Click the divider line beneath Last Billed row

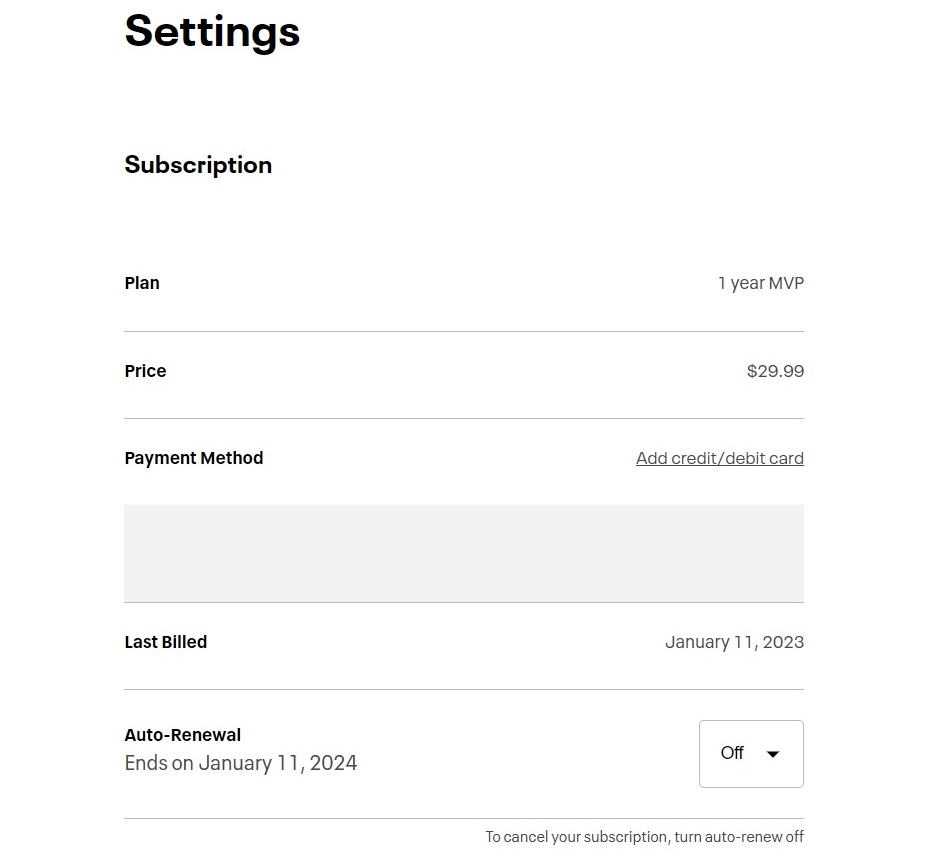(x=464, y=689)
